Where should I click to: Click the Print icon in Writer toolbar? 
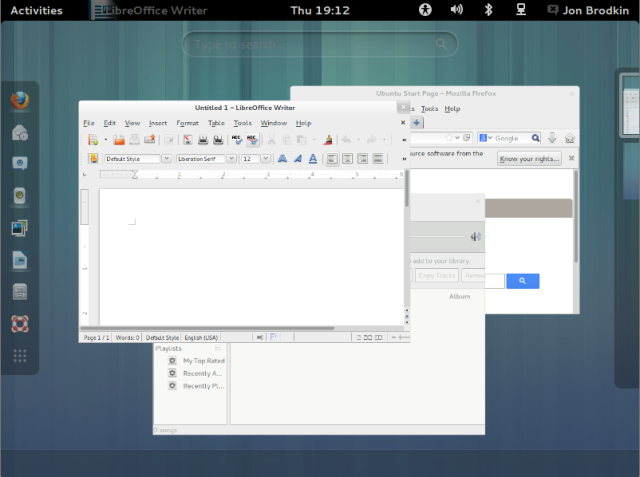coord(201,140)
